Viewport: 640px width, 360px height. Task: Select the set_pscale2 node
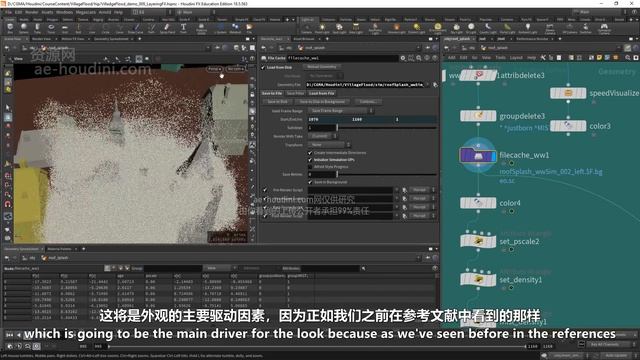(478, 241)
